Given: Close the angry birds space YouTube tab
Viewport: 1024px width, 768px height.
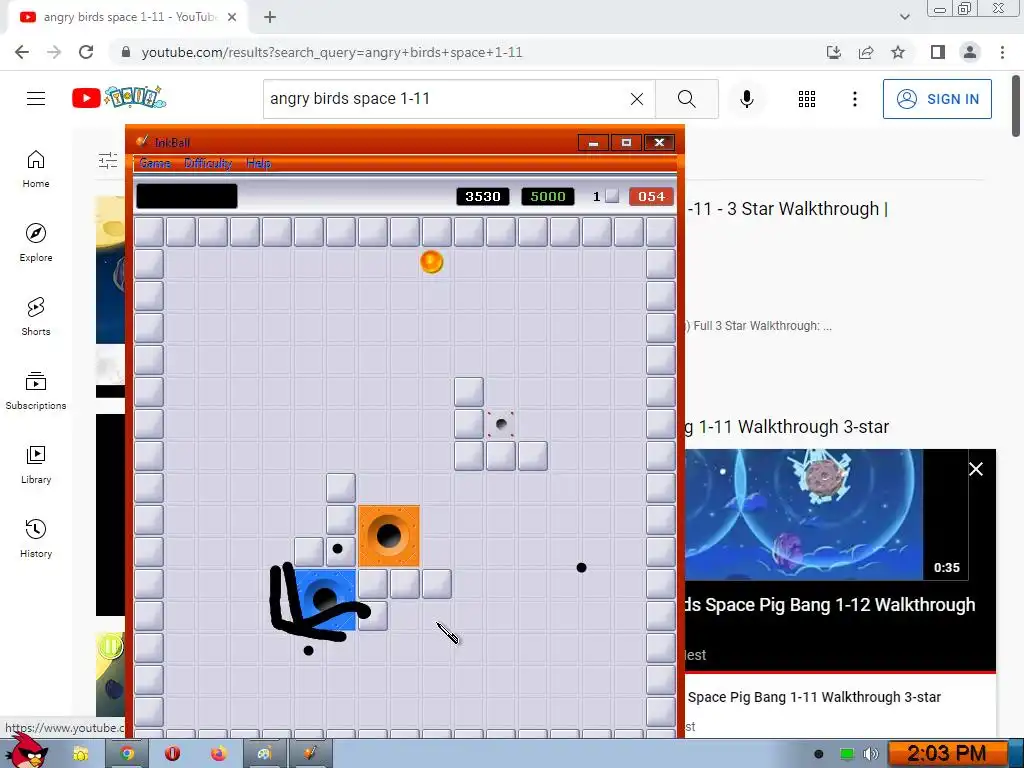Looking at the screenshot, I should point(232,17).
